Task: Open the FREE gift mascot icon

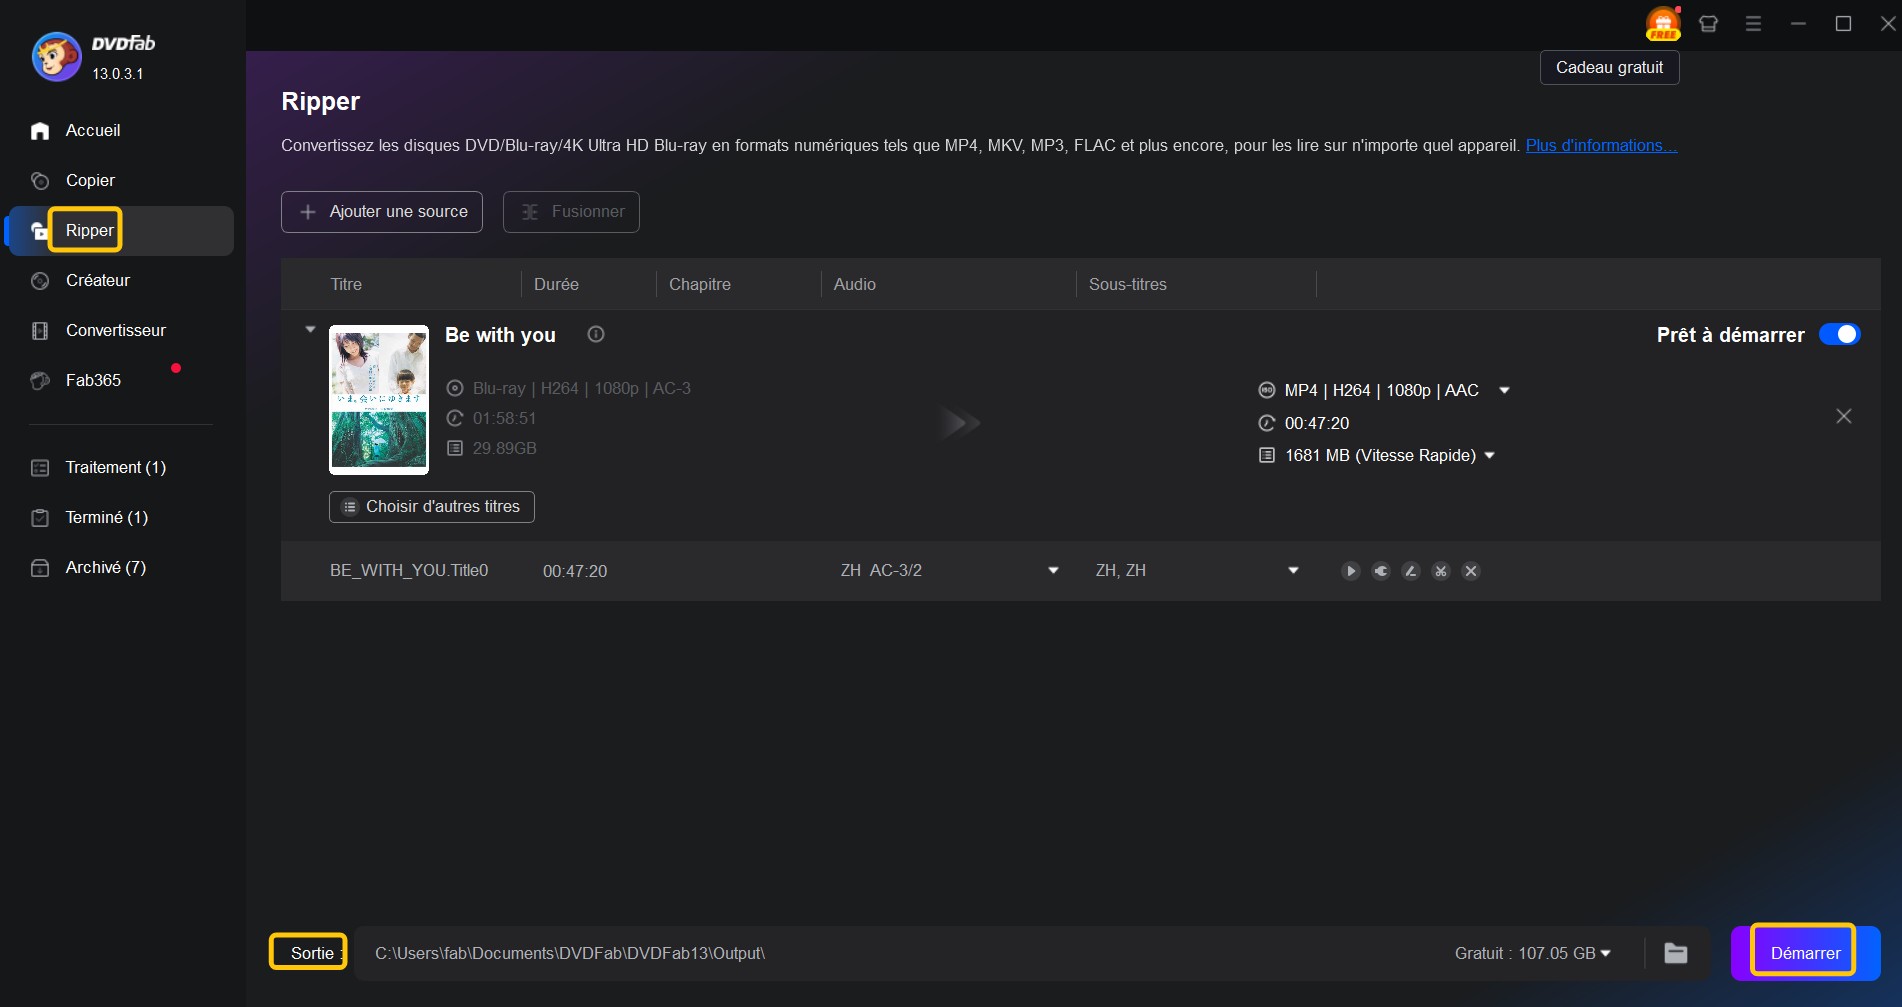Action: point(1663,24)
